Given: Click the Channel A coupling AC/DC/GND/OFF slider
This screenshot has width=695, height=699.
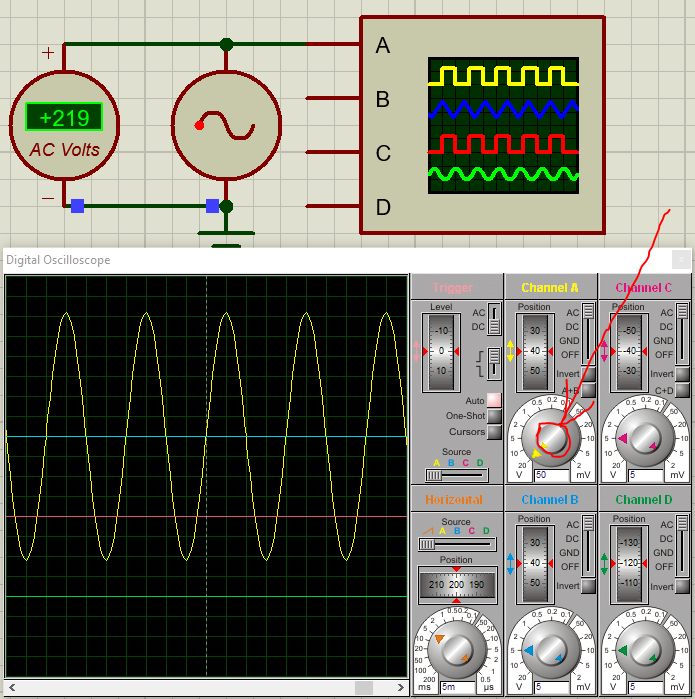Looking at the screenshot, I should (589, 334).
